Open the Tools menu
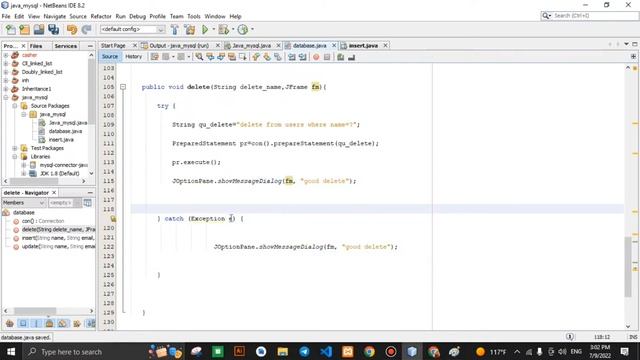 (194, 16)
